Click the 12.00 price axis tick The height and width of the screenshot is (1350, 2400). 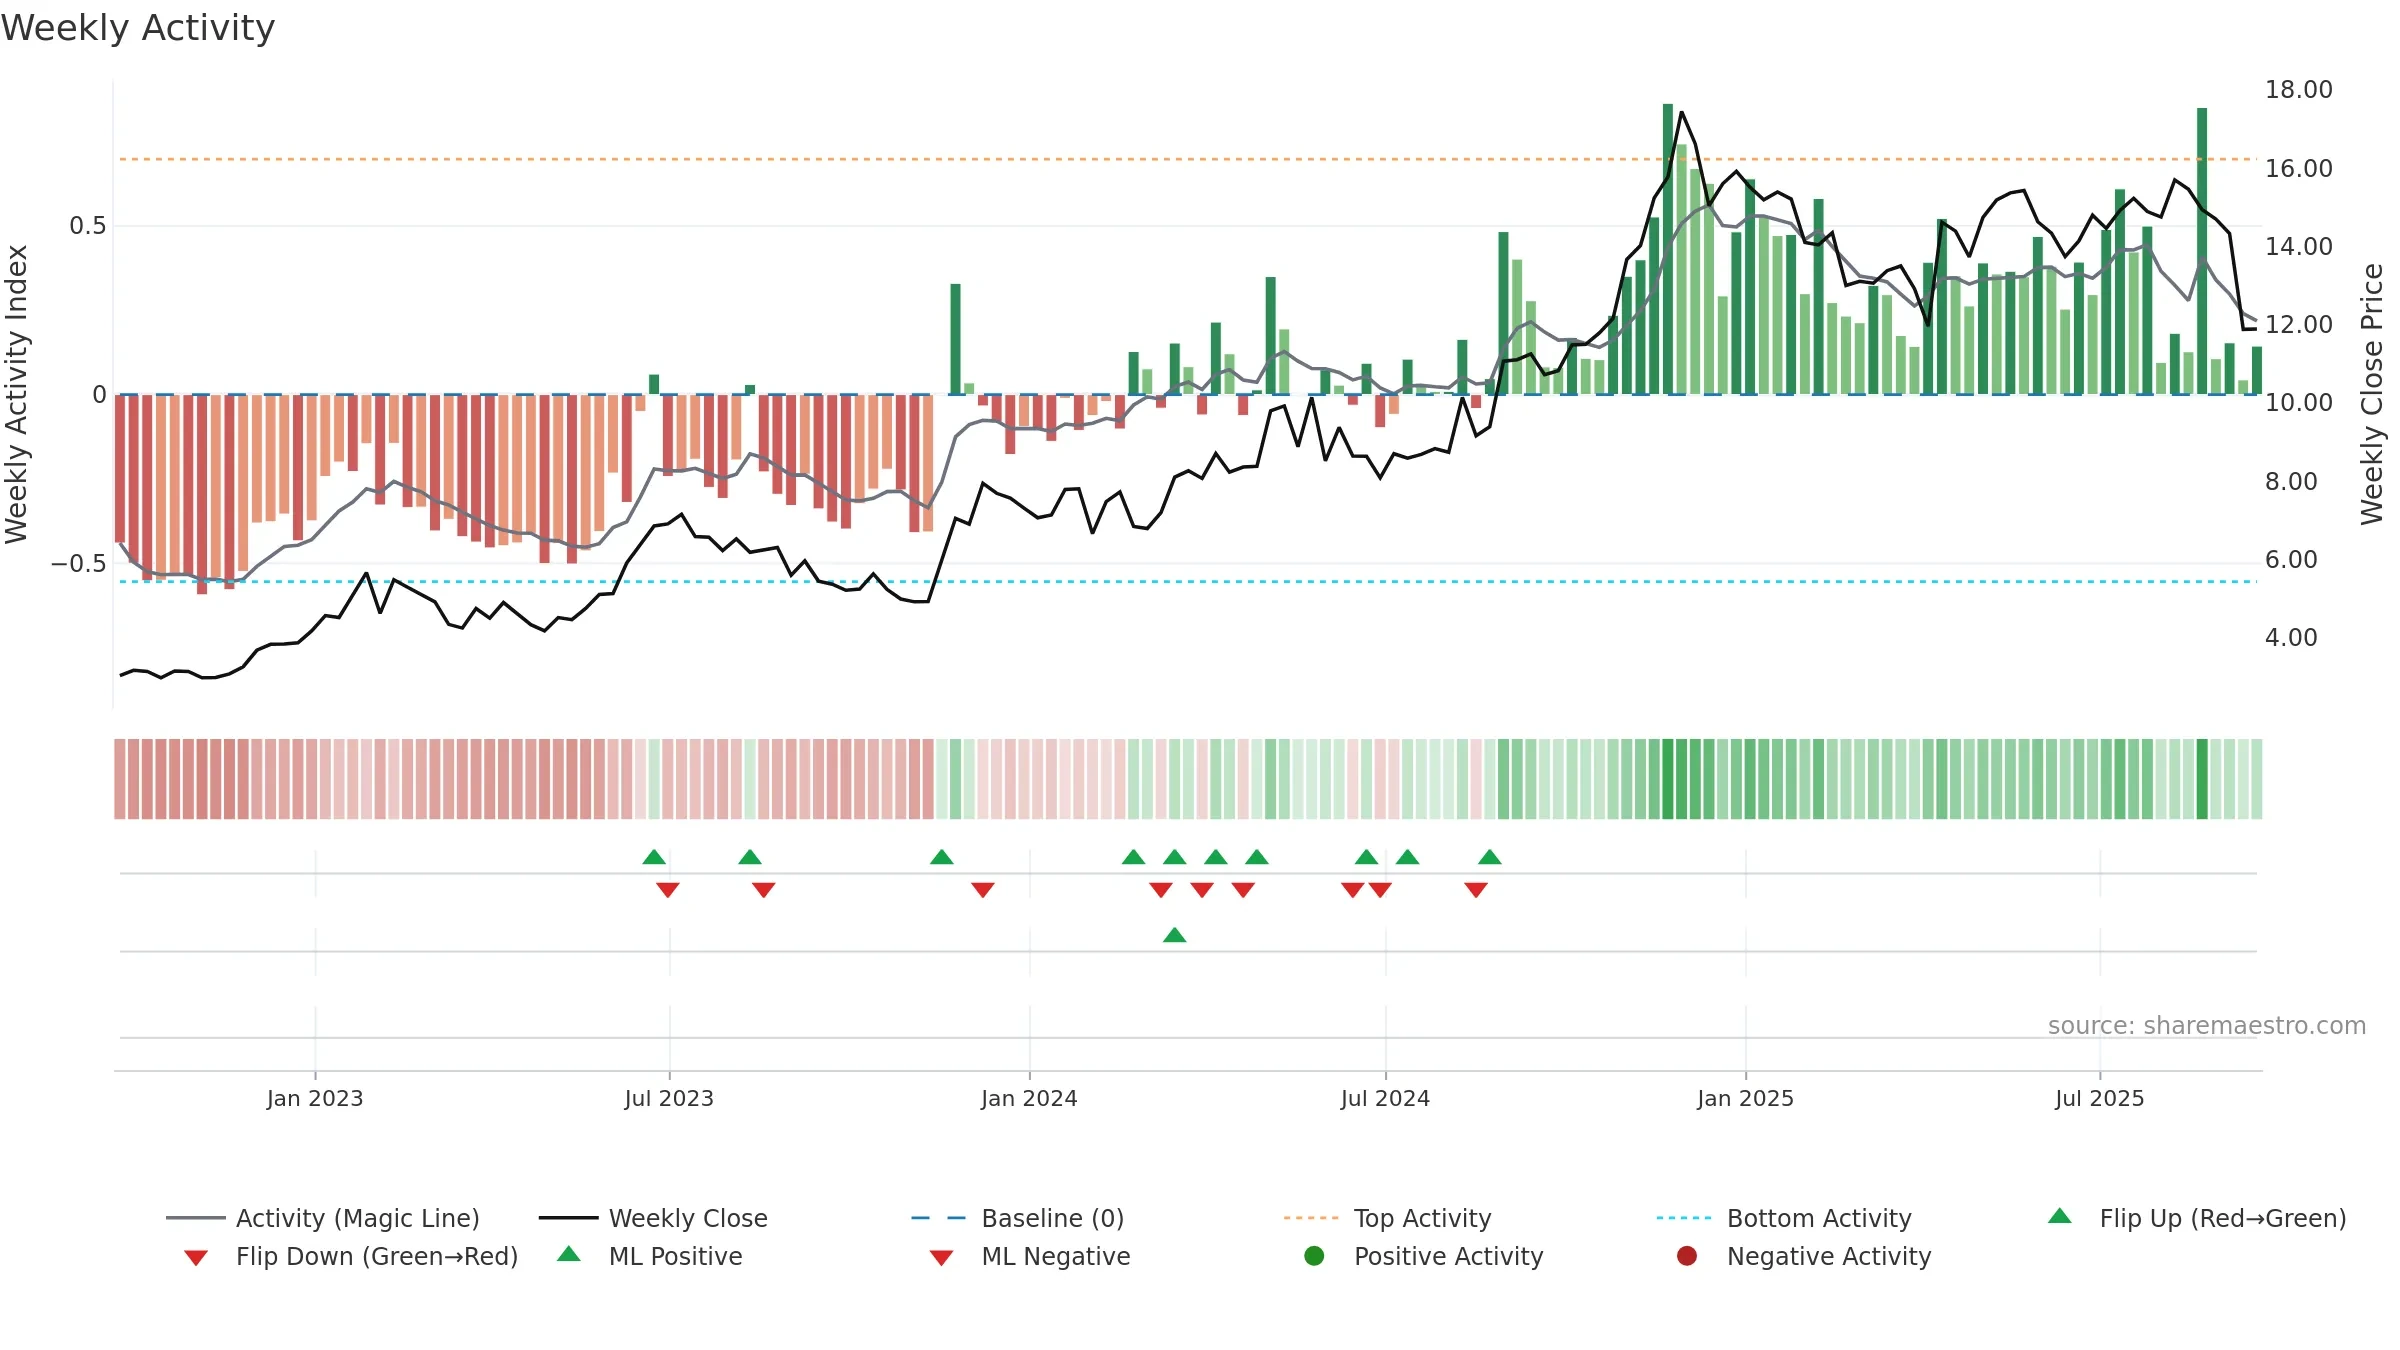pos(2299,324)
